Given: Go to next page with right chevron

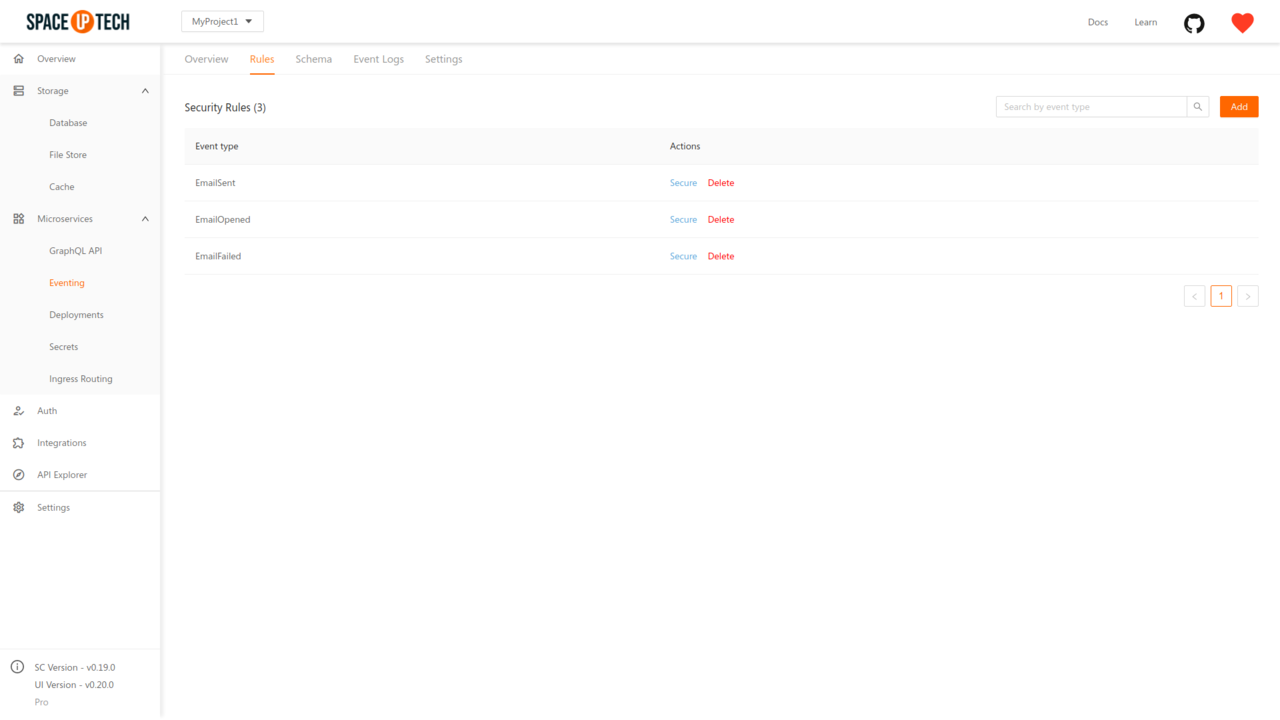Looking at the screenshot, I should tap(1248, 296).
